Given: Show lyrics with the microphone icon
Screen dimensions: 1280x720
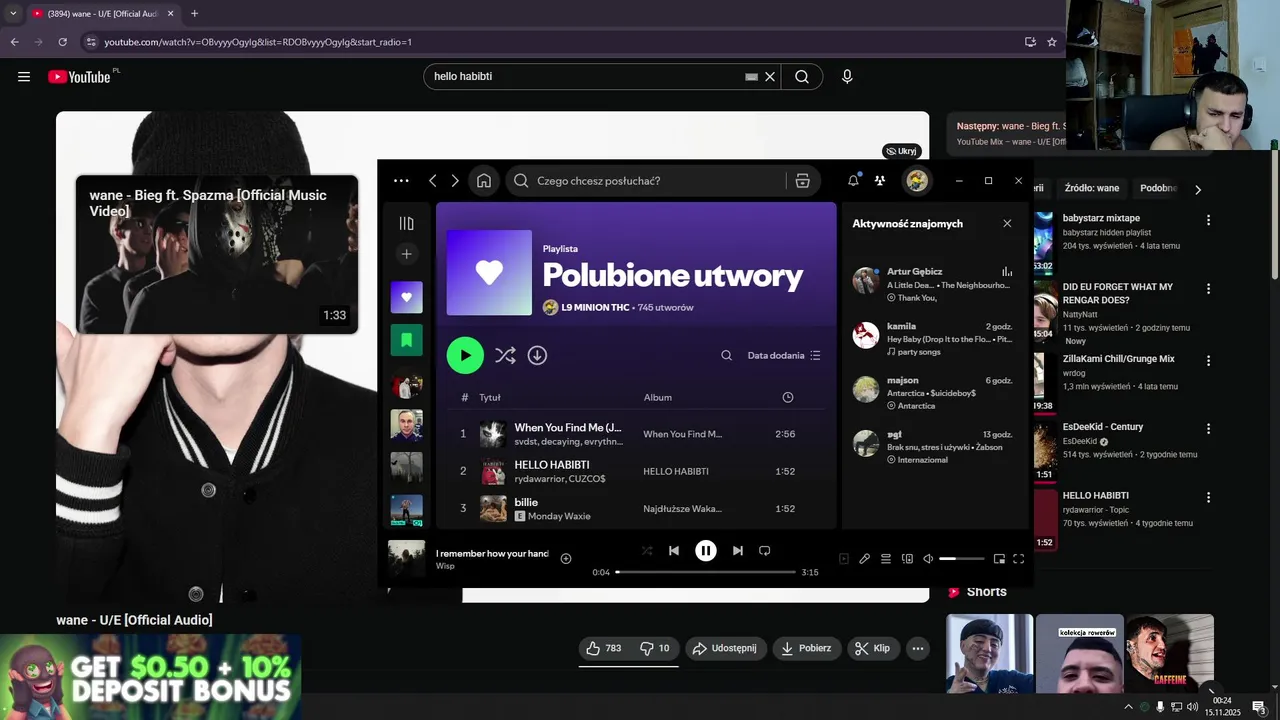Looking at the screenshot, I should pos(865,559).
